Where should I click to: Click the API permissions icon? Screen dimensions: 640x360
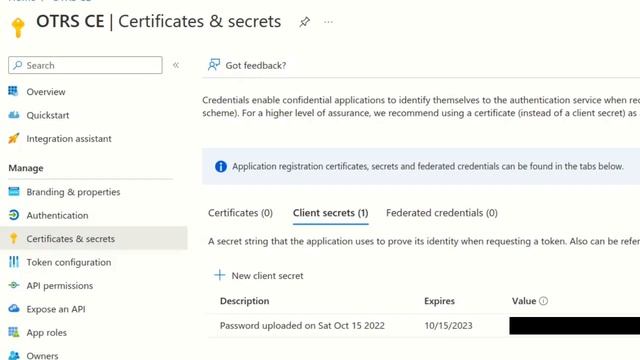coord(13,285)
